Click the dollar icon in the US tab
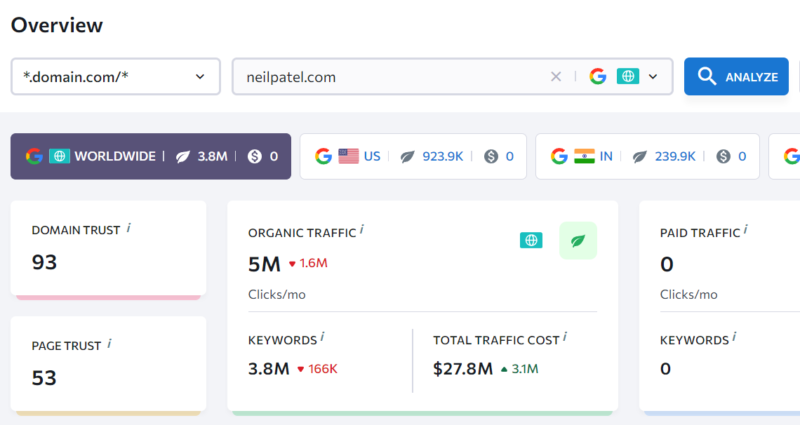This screenshot has width=800, height=425. pyautogui.click(x=491, y=156)
